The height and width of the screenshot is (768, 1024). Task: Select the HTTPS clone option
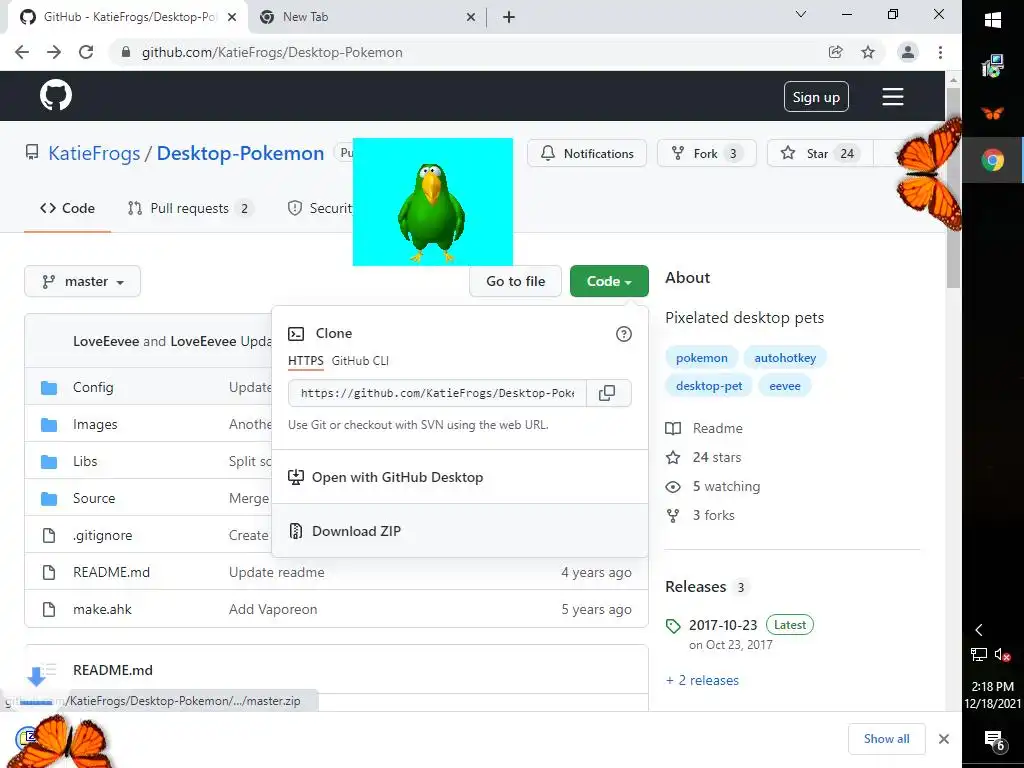point(306,360)
